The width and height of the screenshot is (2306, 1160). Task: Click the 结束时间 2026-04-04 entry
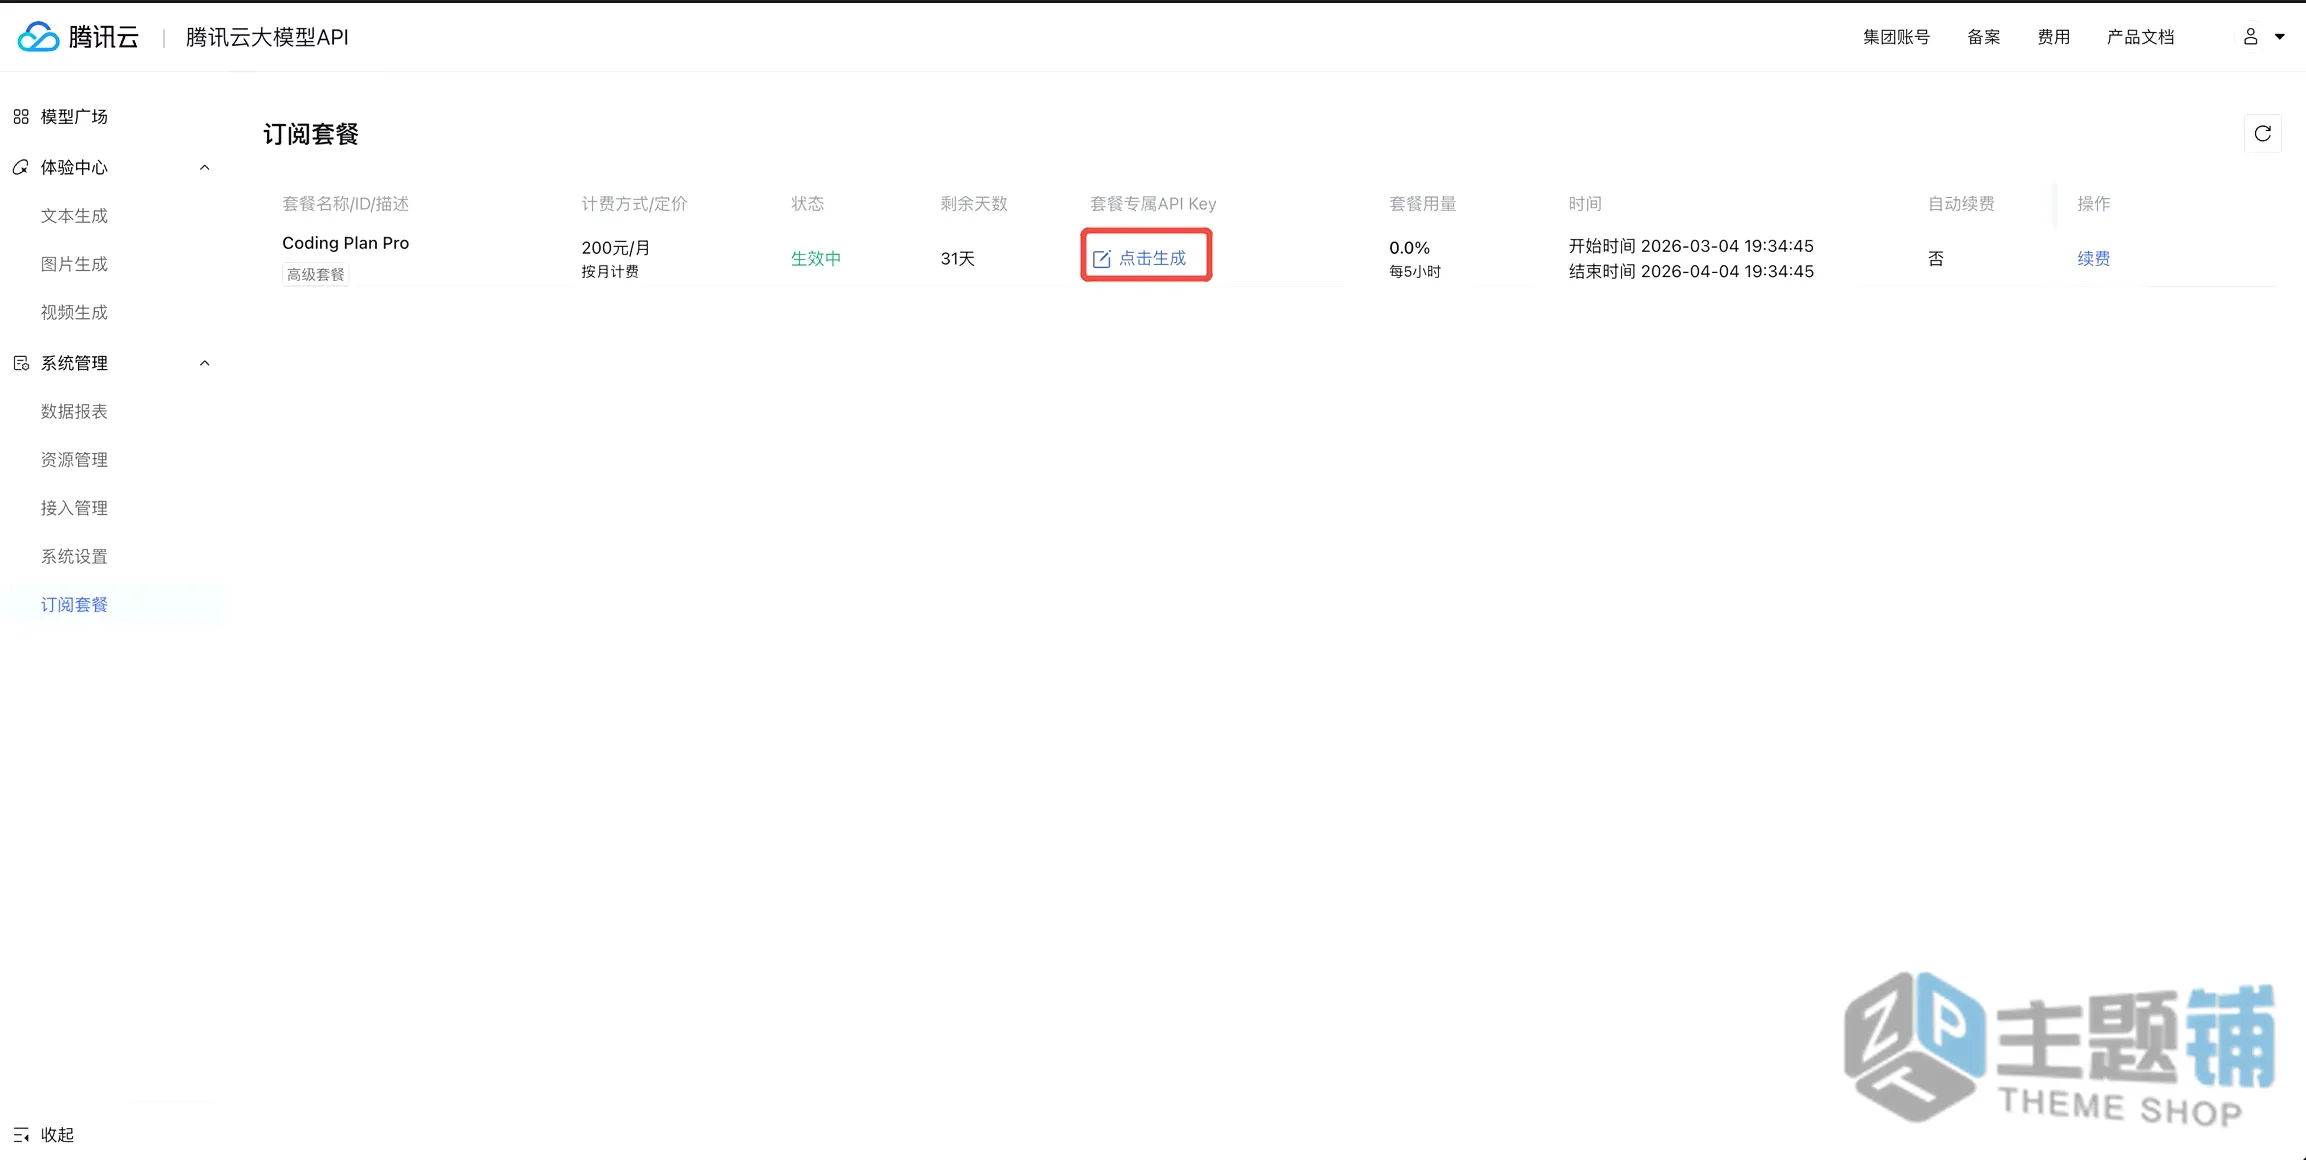1690,271
